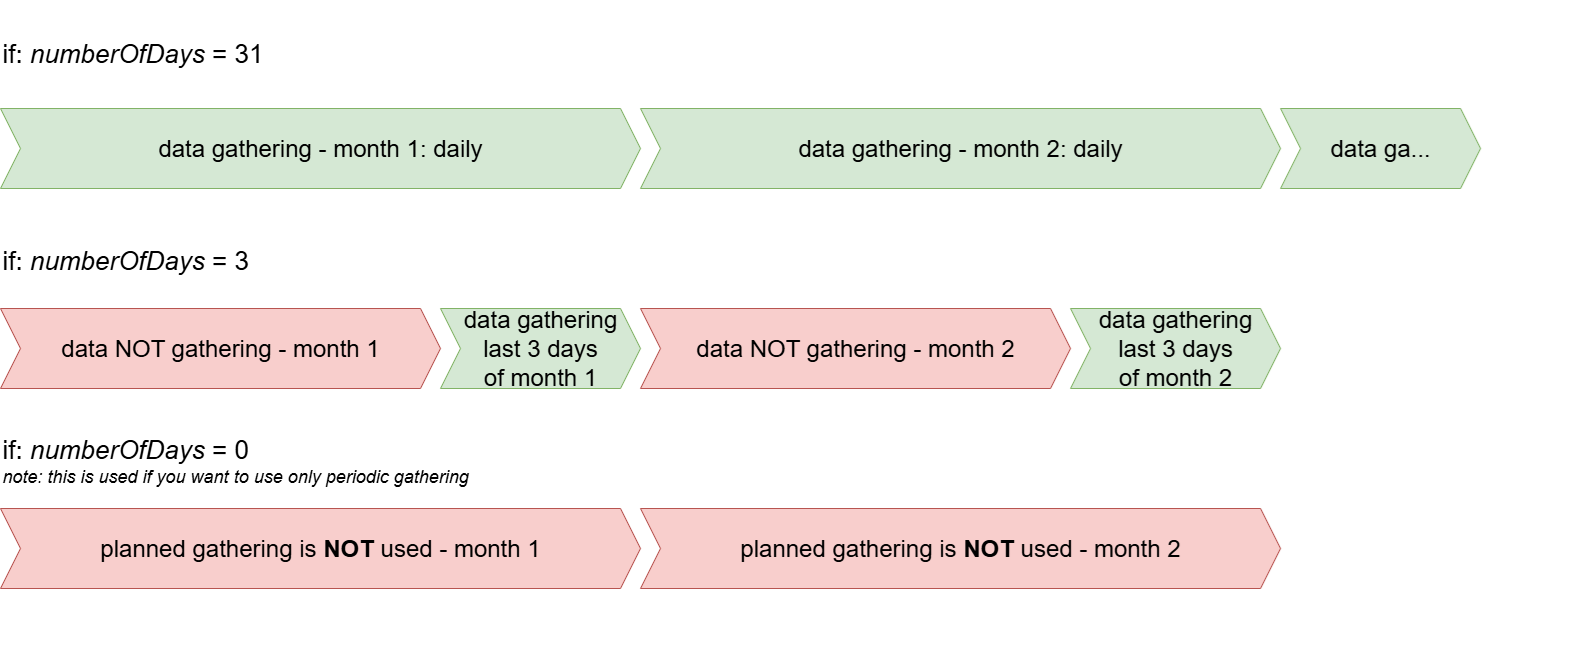
Task: Click italic 'numberOfDays' in the '= 3' heading
Action: [118, 261]
